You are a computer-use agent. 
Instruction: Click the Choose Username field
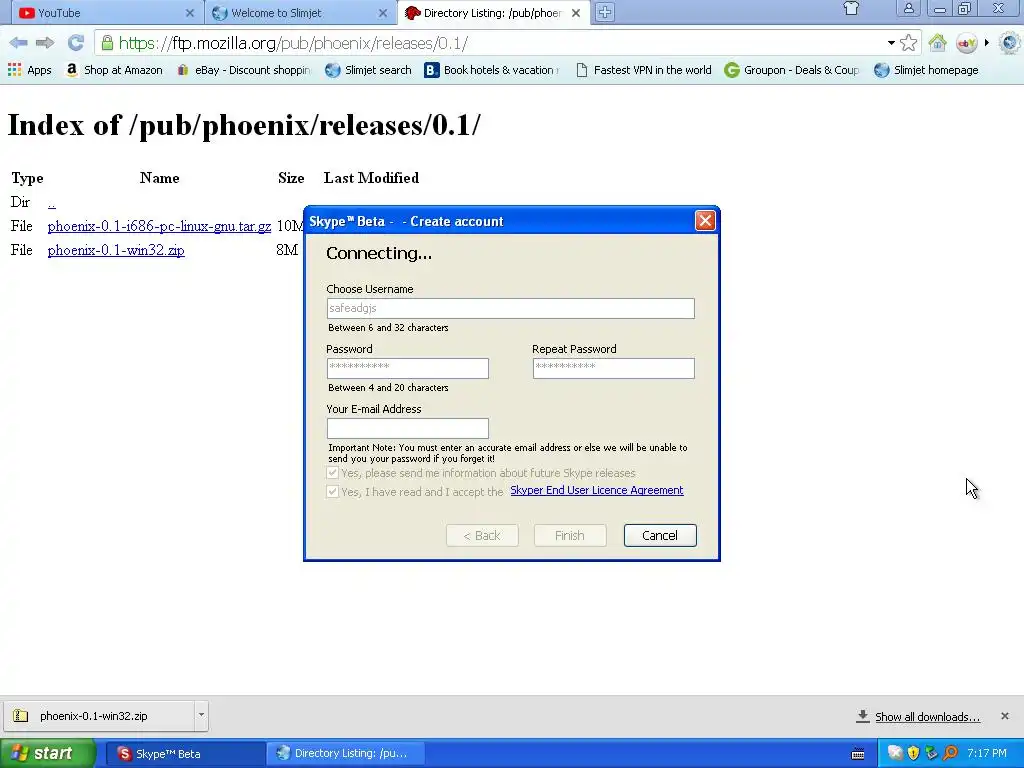(511, 308)
